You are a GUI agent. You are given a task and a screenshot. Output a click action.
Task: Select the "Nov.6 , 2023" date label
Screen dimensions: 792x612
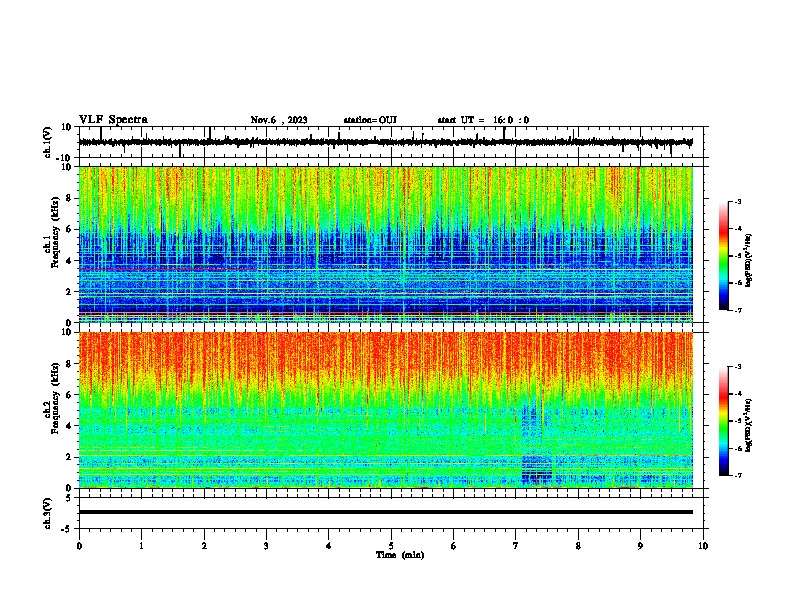[x=279, y=120]
